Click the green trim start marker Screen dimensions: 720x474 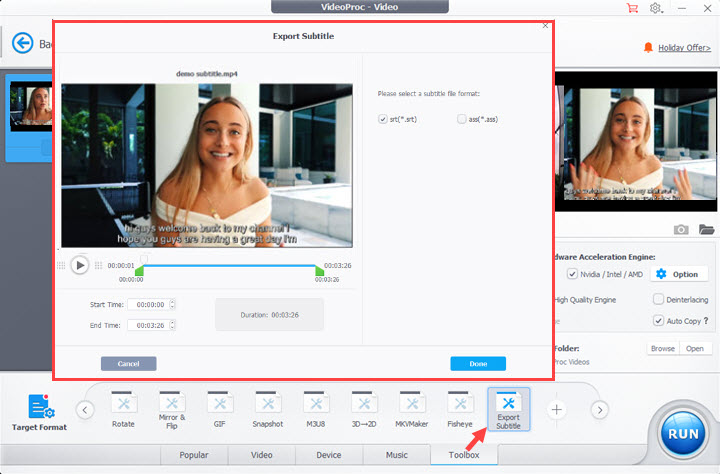[x=139, y=271]
